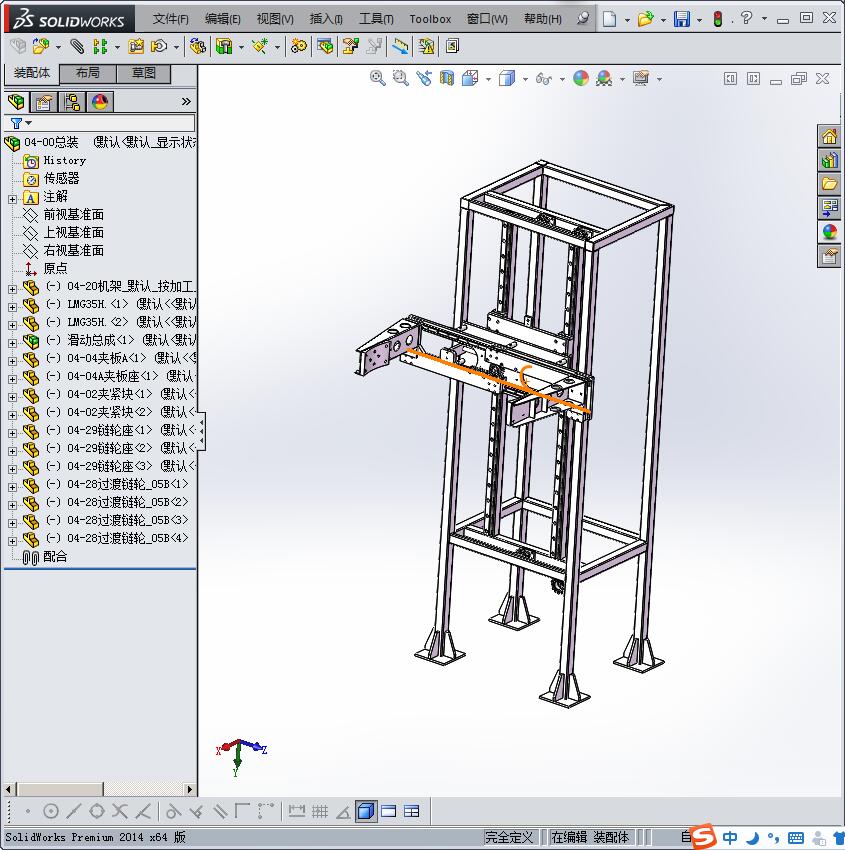The image size is (845, 850).
Task: Switch to the 草图 tab
Action: point(144,73)
